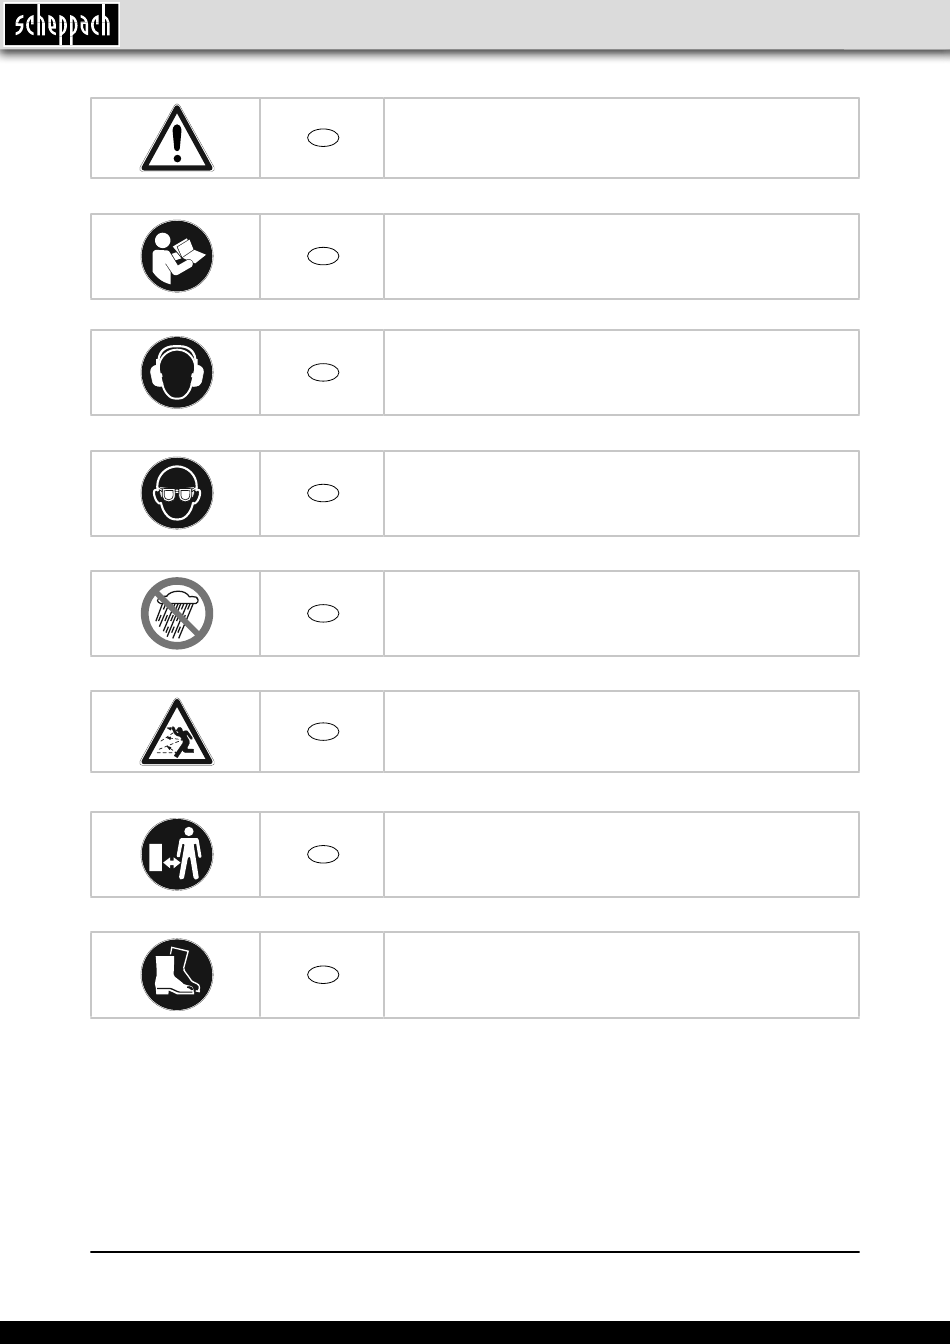Click the safety boots symbol
The image size is (950, 1344).
click(x=176, y=975)
